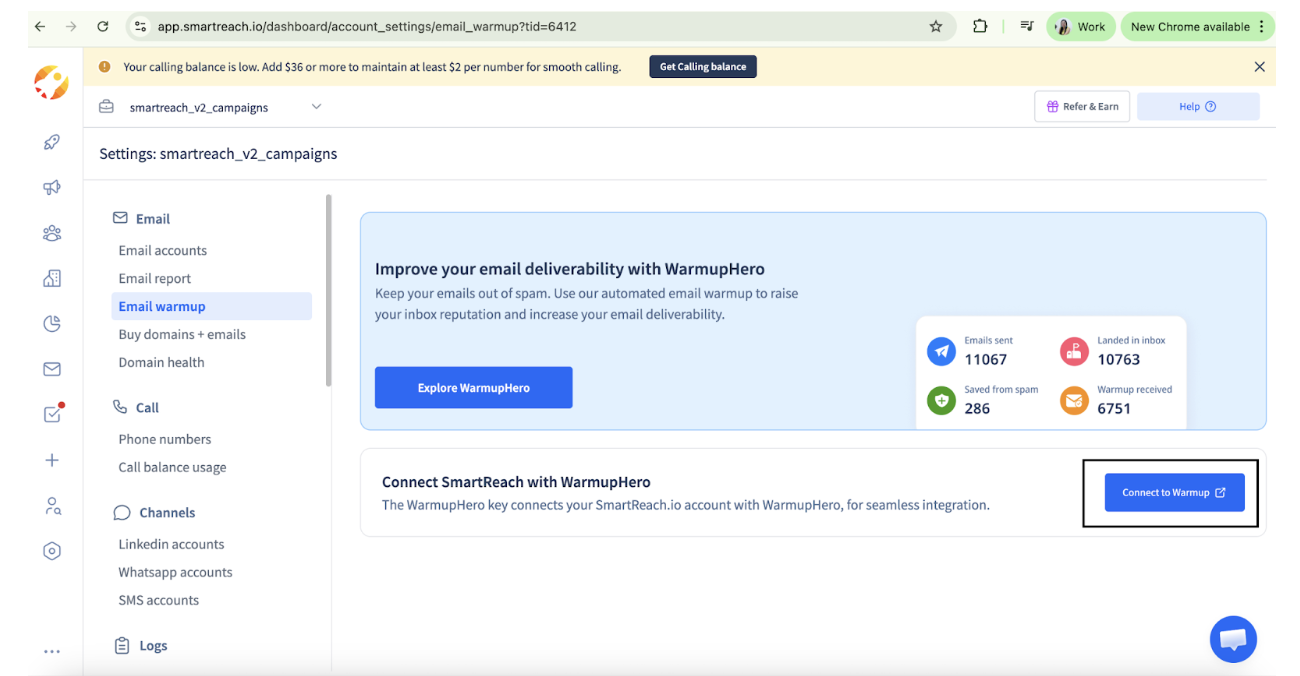1300x676 pixels.
Task: Click the Warmup received 6751 stat
Action: [1116, 400]
